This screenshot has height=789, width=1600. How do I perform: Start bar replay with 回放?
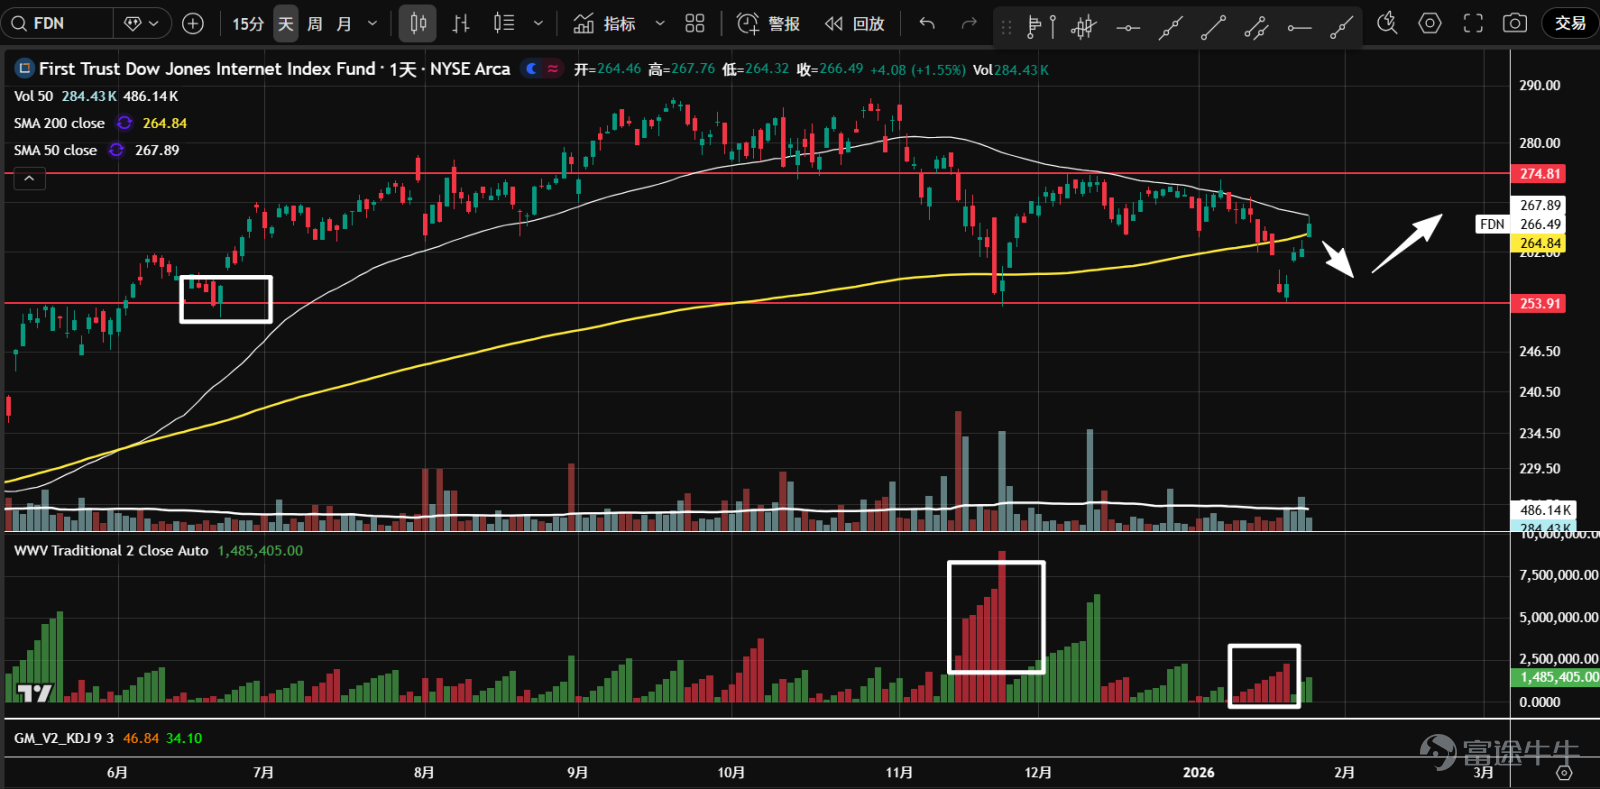tap(854, 23)
